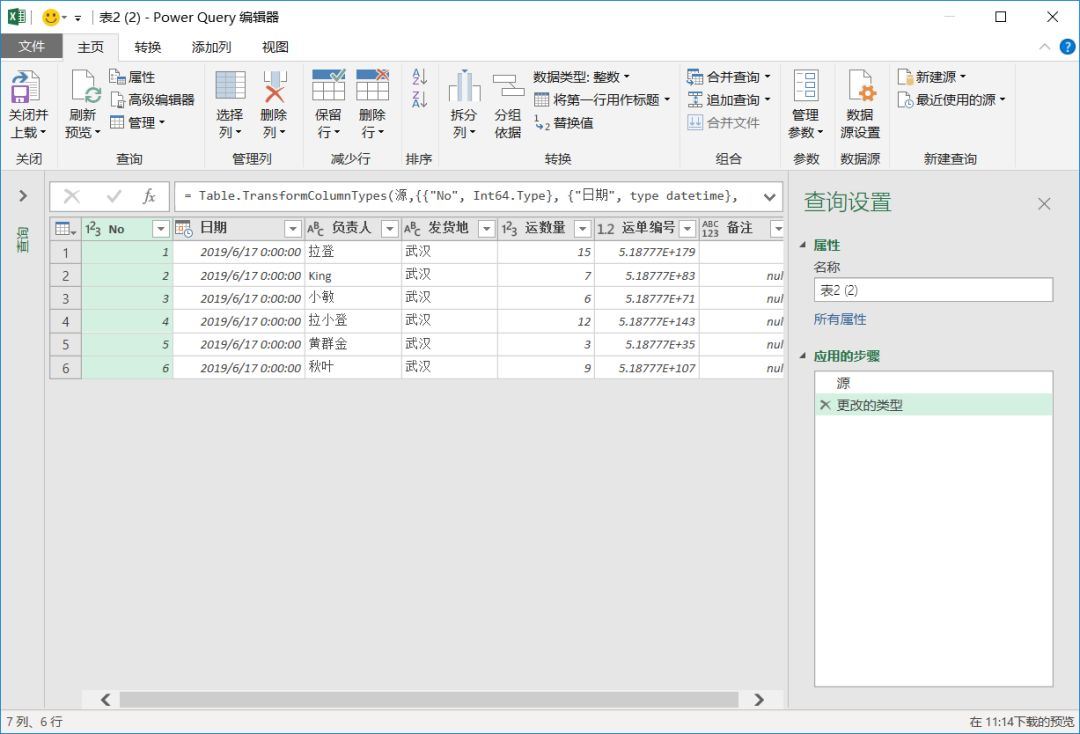Click the horizontal scrollbar thumb
This screenshot has width=1080, height=734.
point(428,700)
